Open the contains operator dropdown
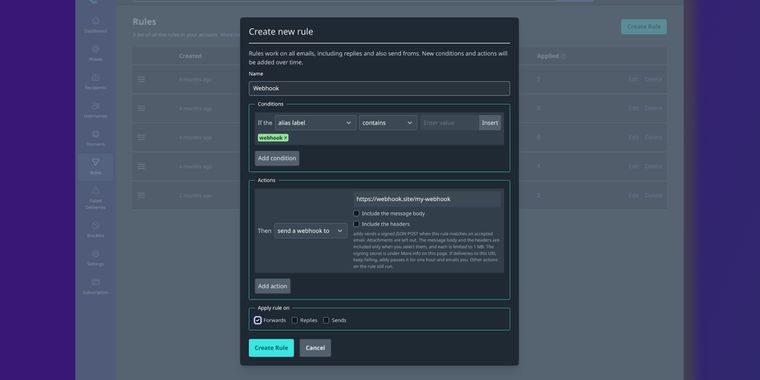 (x=388, y=123)
